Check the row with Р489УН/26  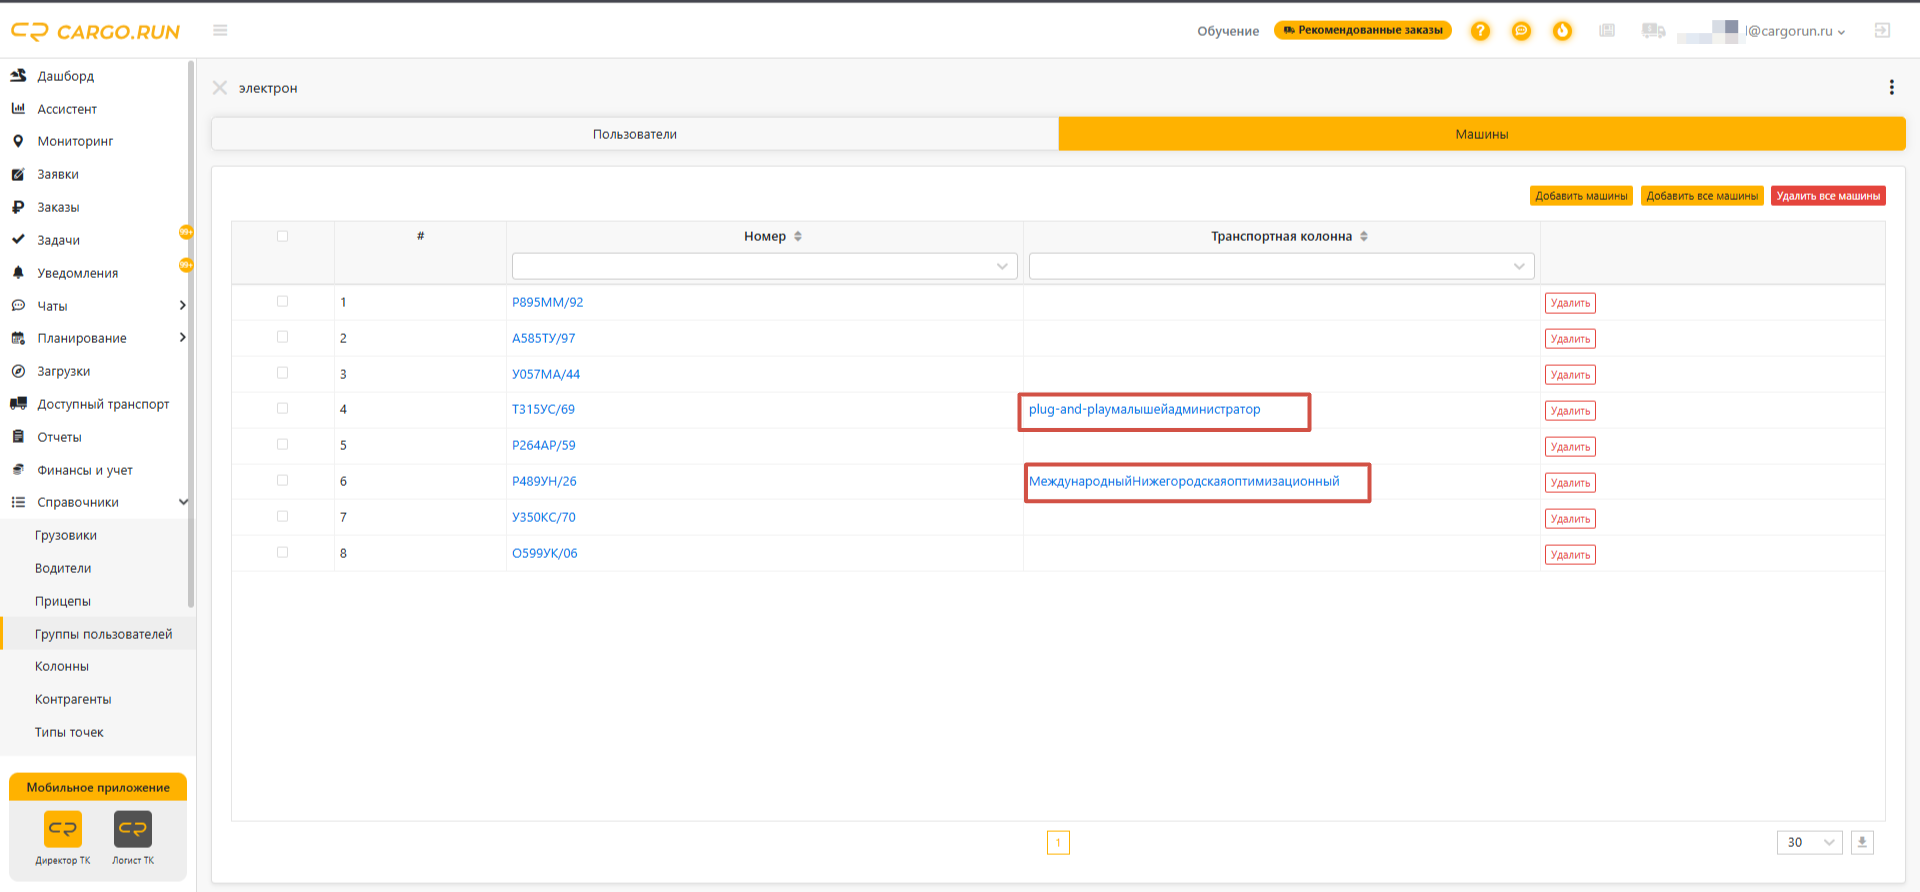click(x=282, y=481)
